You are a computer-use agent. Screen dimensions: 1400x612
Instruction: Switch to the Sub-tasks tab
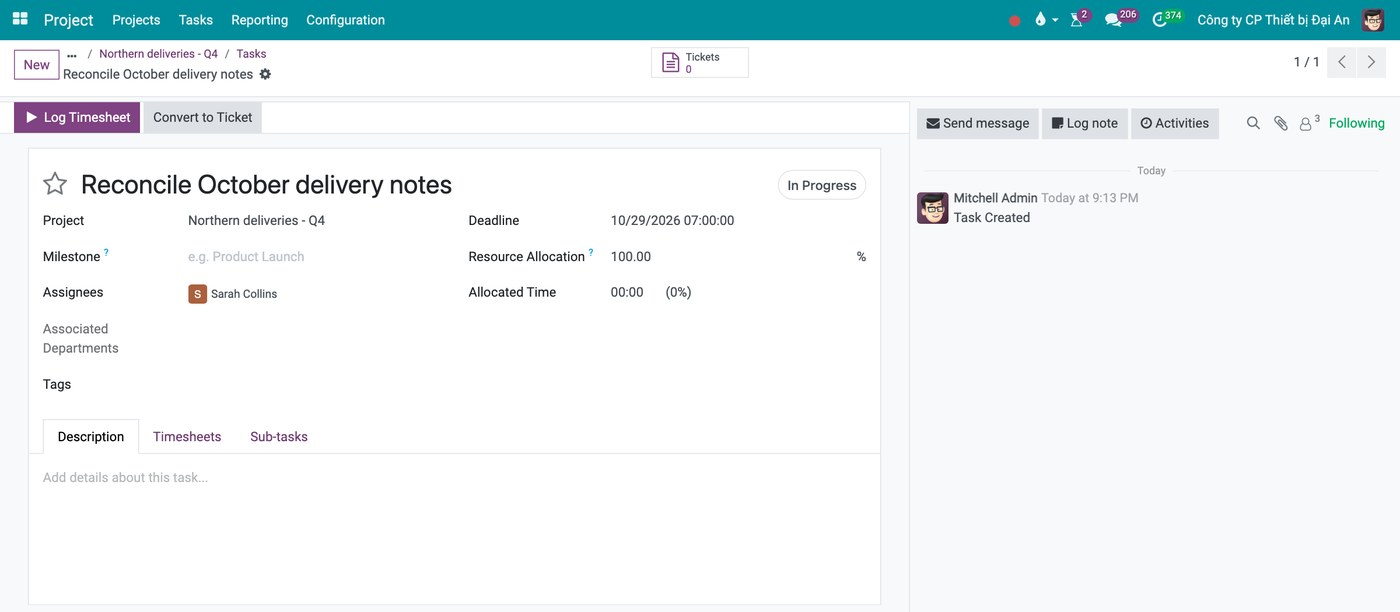coord(279,437)
